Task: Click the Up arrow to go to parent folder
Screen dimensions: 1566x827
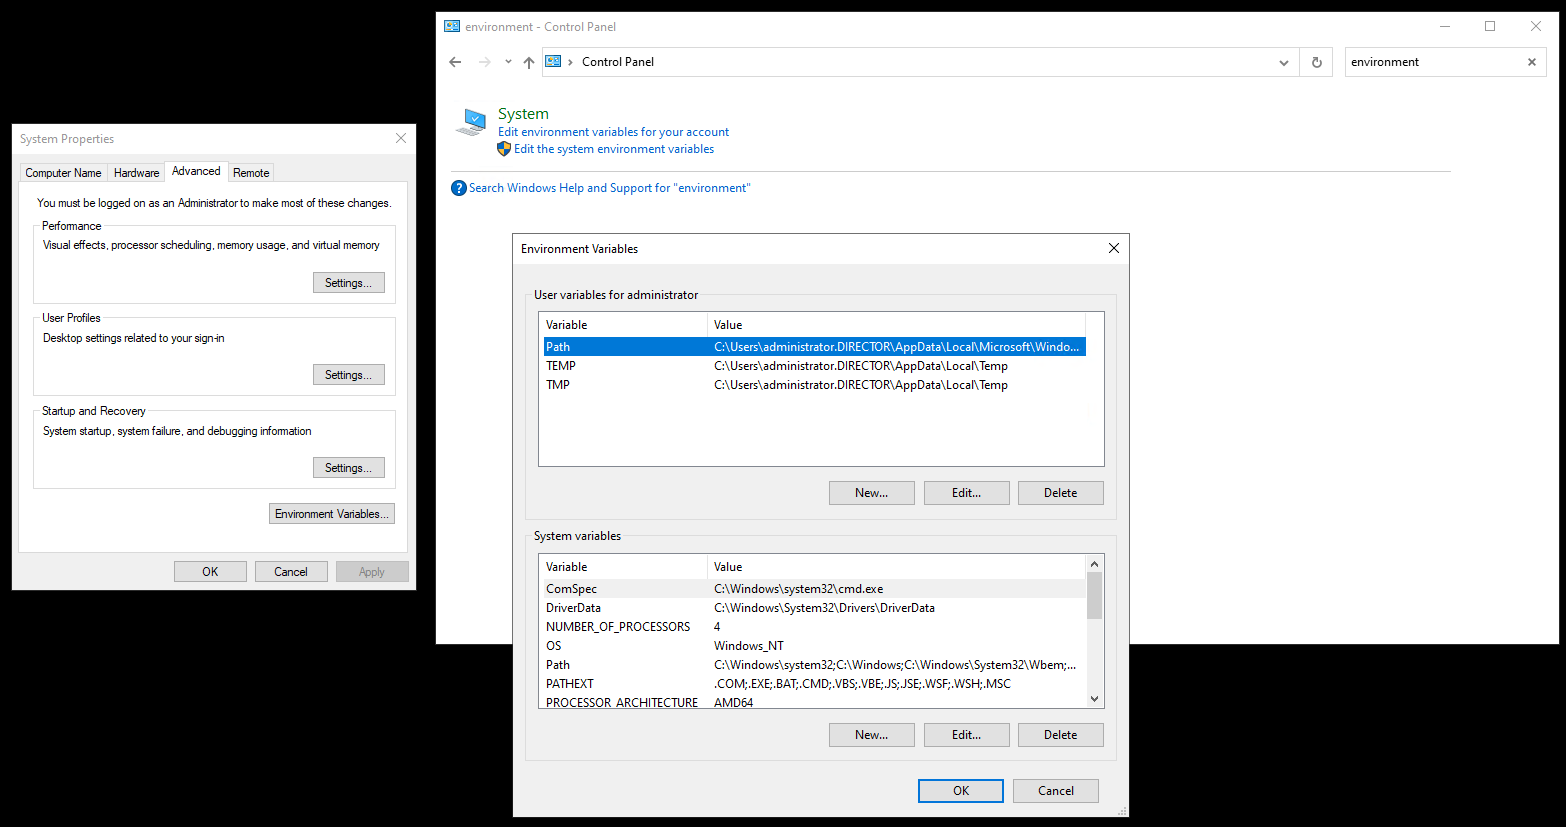Action: (x=528, y=61)
